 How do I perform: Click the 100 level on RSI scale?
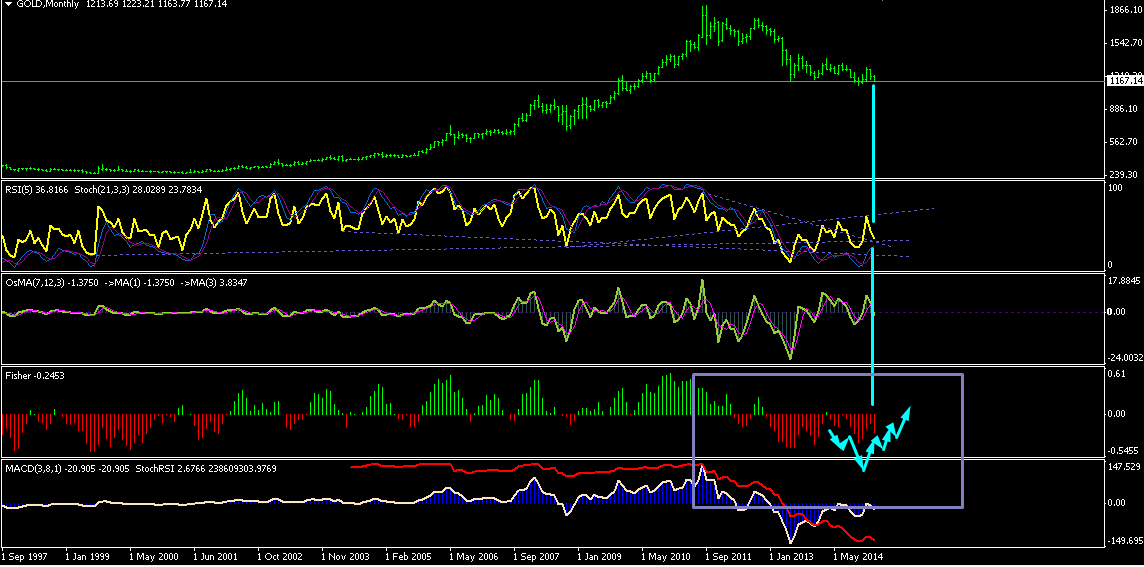(x=1118, y=188)
